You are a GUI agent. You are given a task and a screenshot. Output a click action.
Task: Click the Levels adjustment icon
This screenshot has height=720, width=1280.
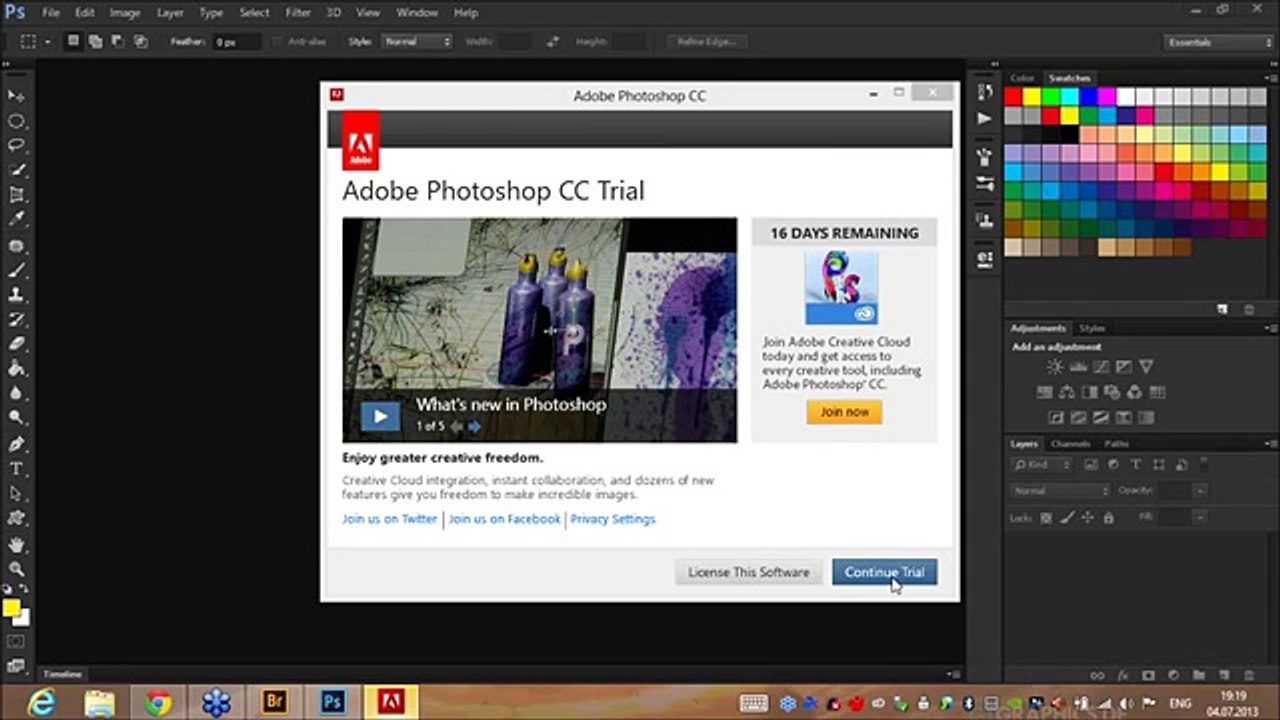click(1078, 367)
